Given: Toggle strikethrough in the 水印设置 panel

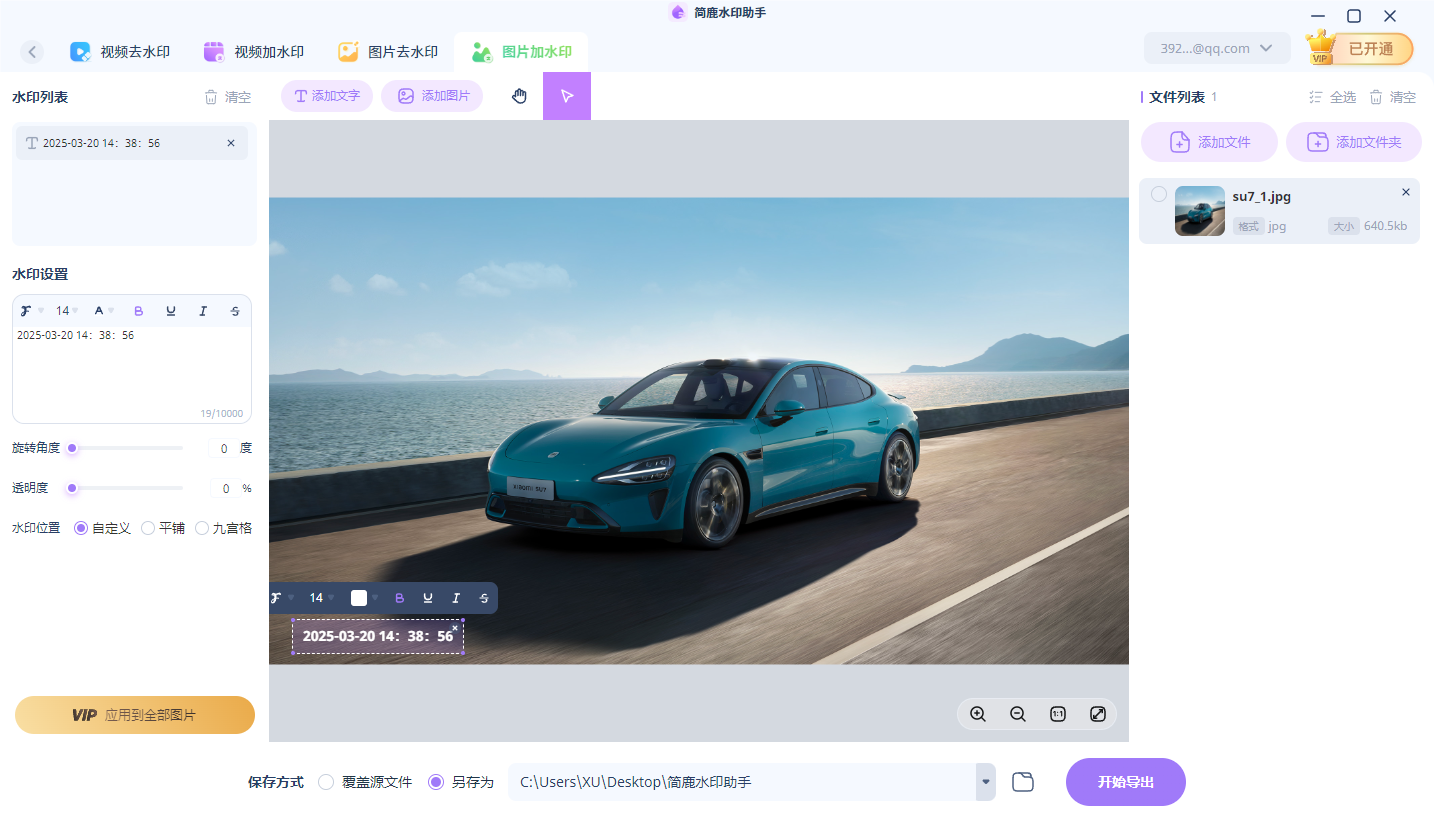Looking at the screenshot, I should click(x=235, y=311).
